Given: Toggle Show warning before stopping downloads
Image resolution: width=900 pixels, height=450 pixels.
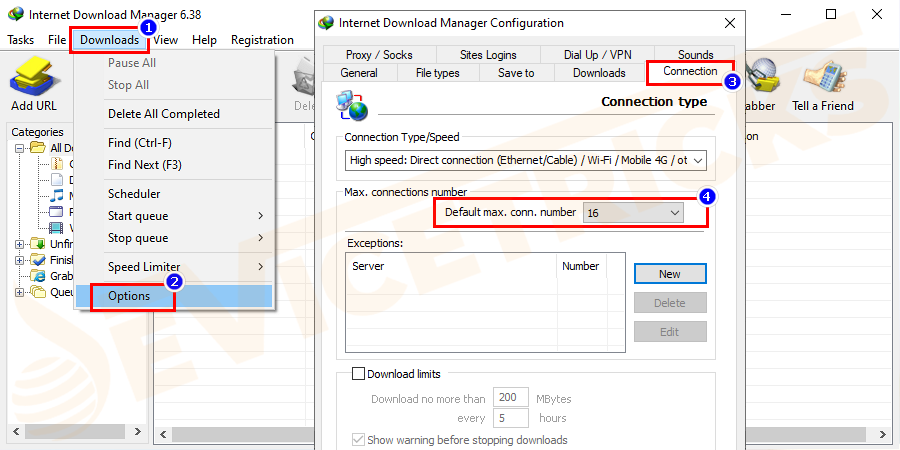Looking at the screenshot, I should point(358,440).
